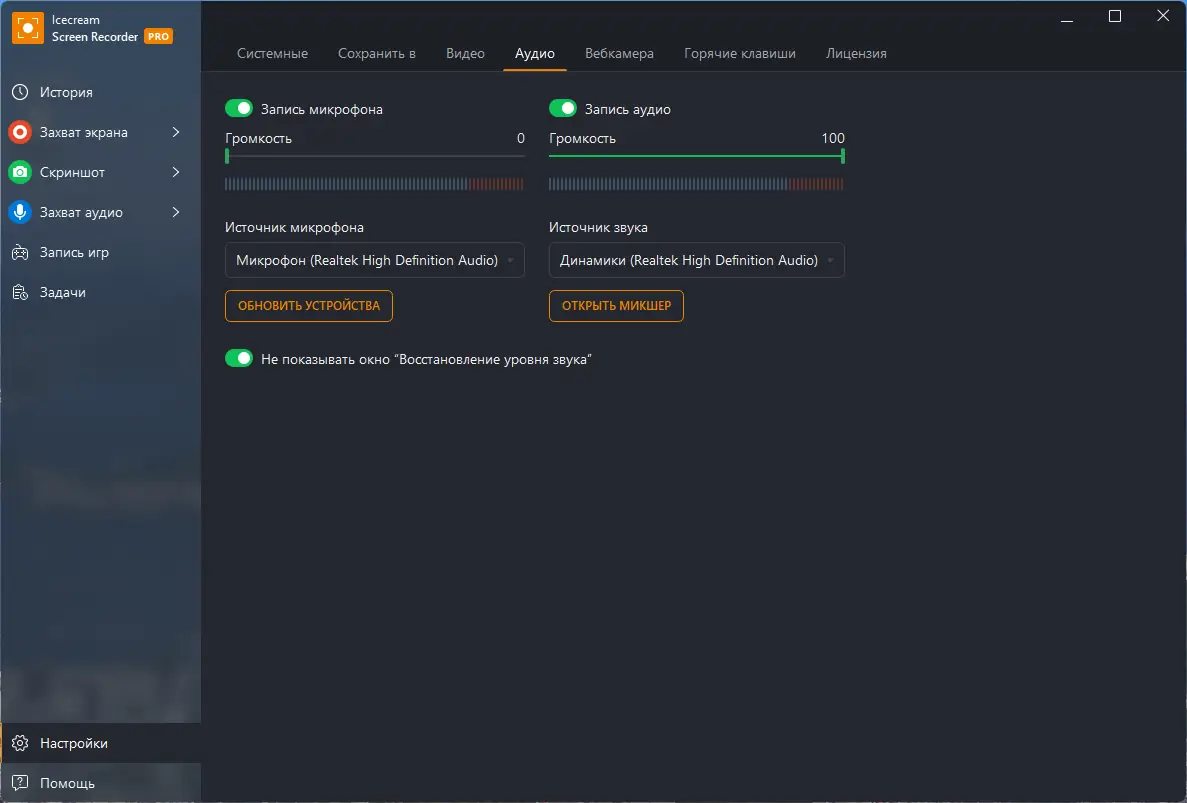Open the «Источник микрофона» dropdown
The width and height of the screenshot is (1187, 803).
click(x=375, y=260)
